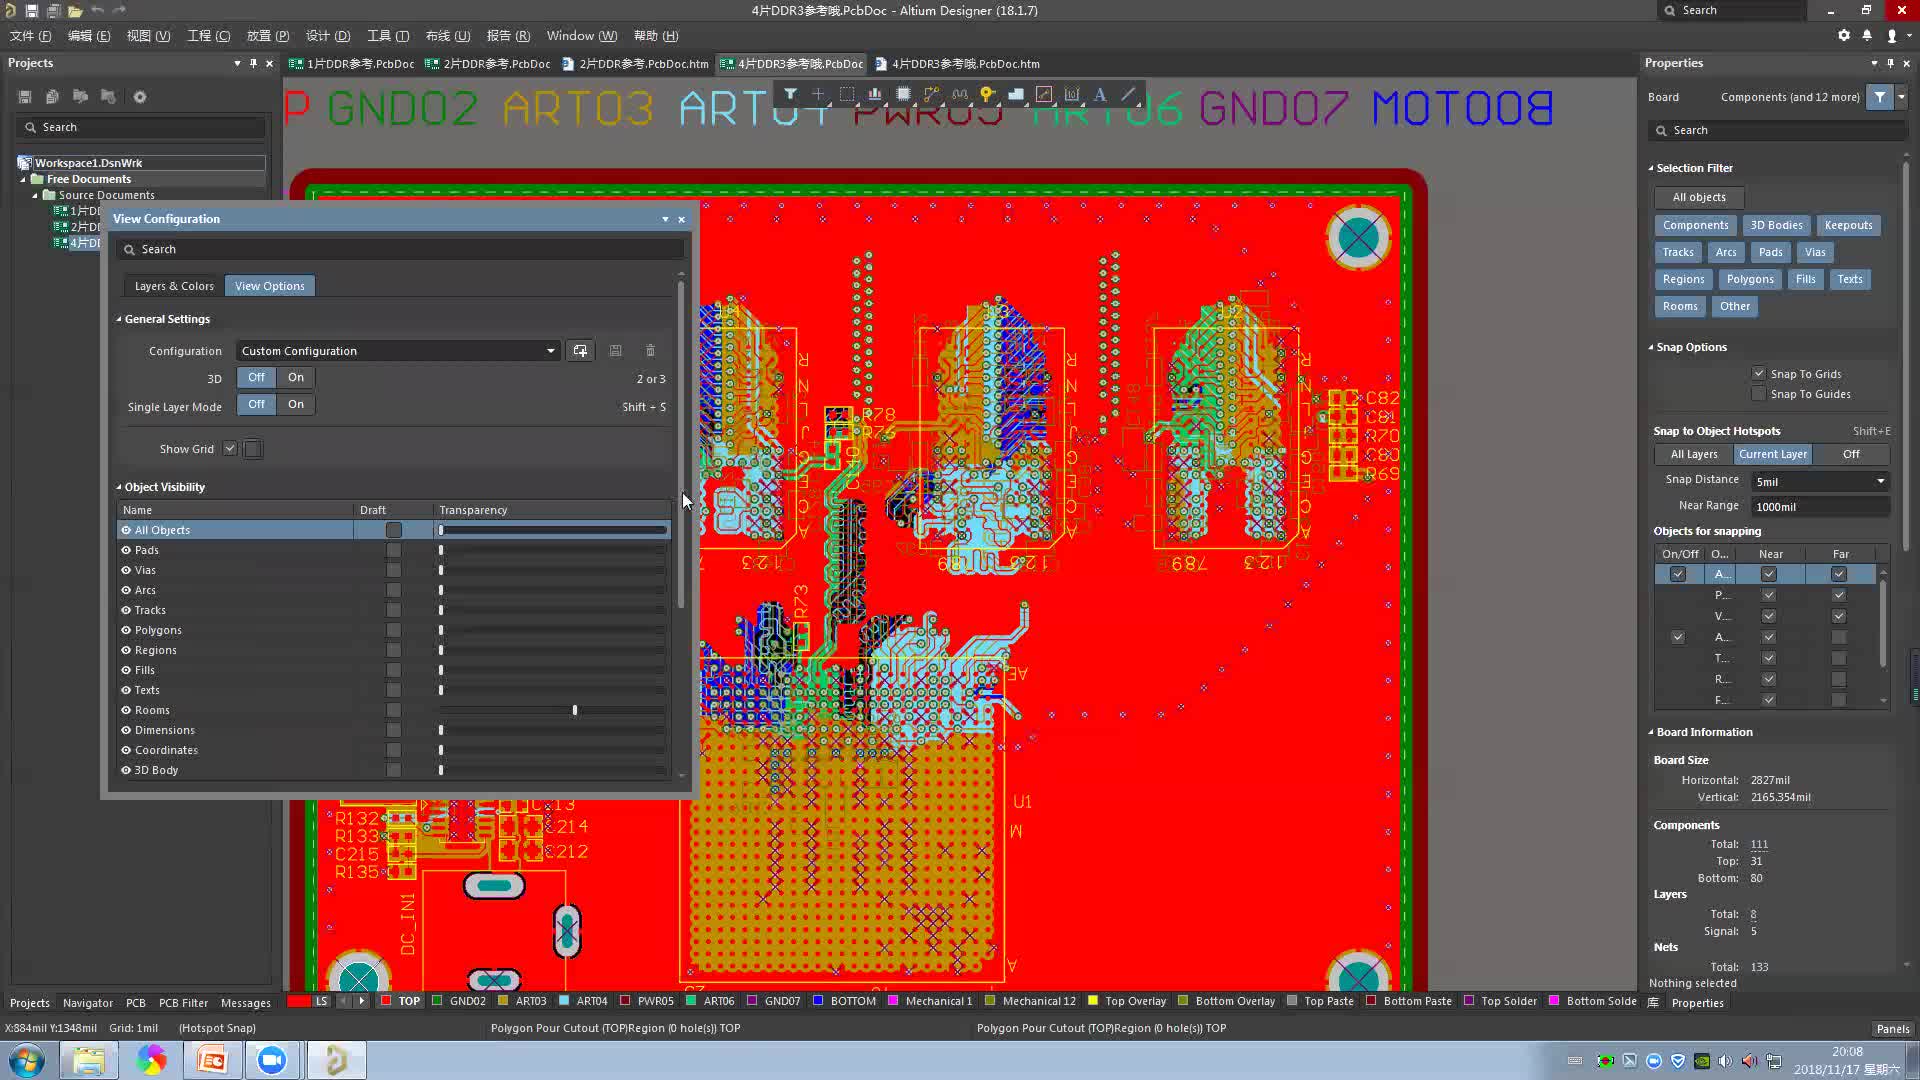Open the Snap Distance dropdown
This screenshot has height=1080, width=1920.
coord(1880,481)
